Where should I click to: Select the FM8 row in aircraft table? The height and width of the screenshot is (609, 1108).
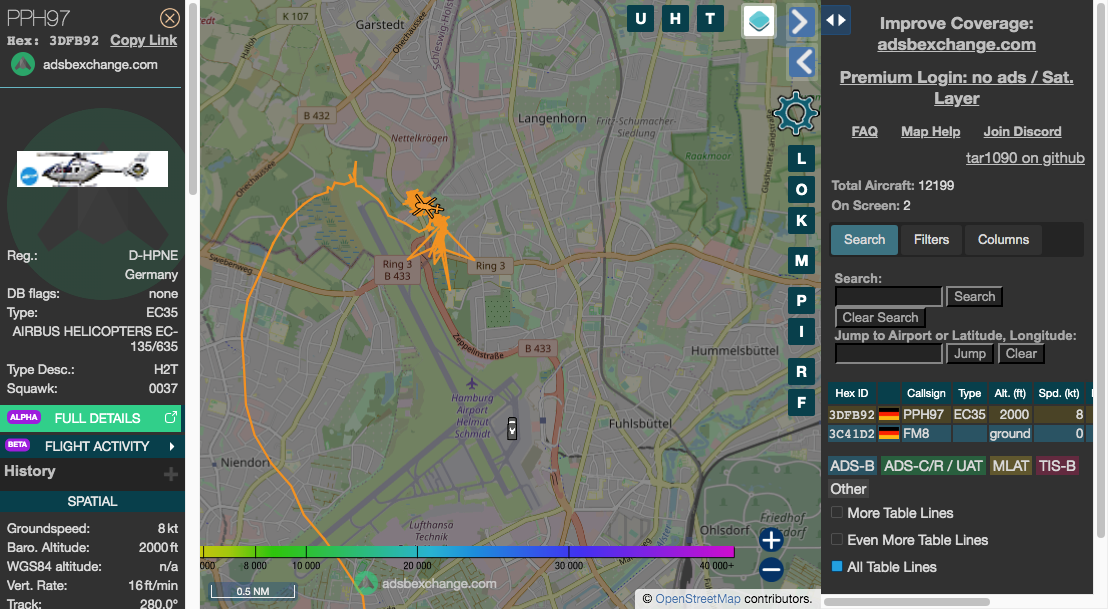pyautogui.click(x=959, y=433)
